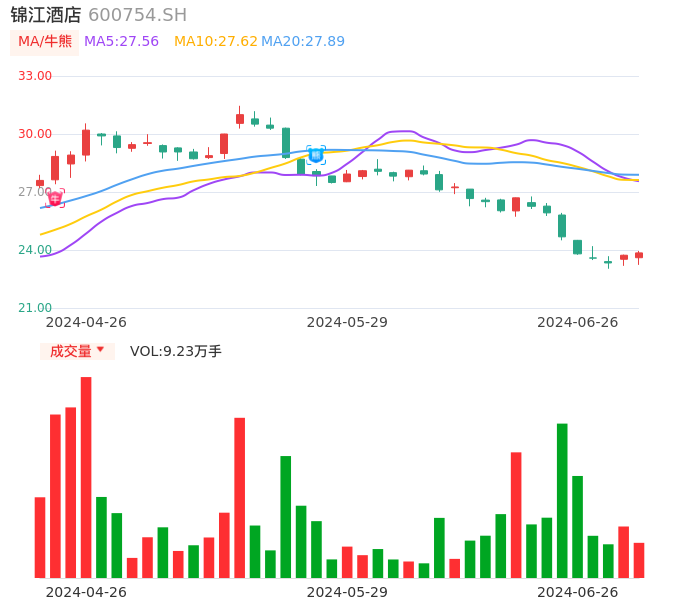The image size is (686, 606).
Task: Click the 2024-06-26 date under the volume chart
Action: (x=577, y=592)
